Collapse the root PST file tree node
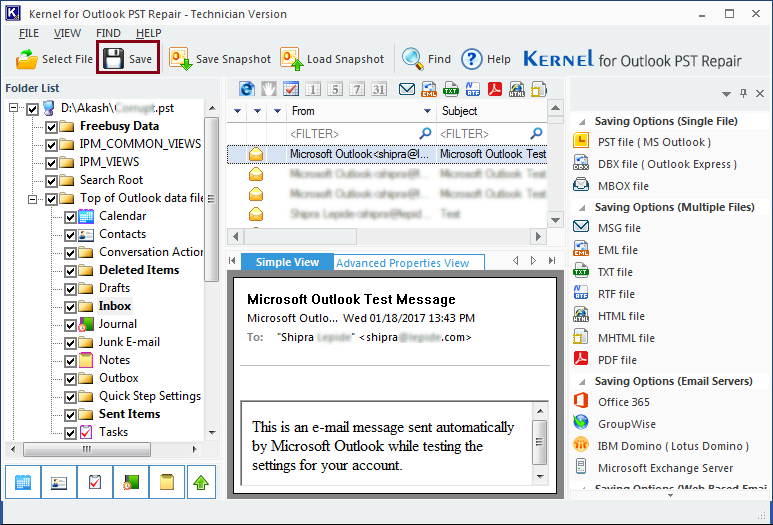The width and height of the screenshot is (773, 525). pyautogui.click(x=14, y=108)
